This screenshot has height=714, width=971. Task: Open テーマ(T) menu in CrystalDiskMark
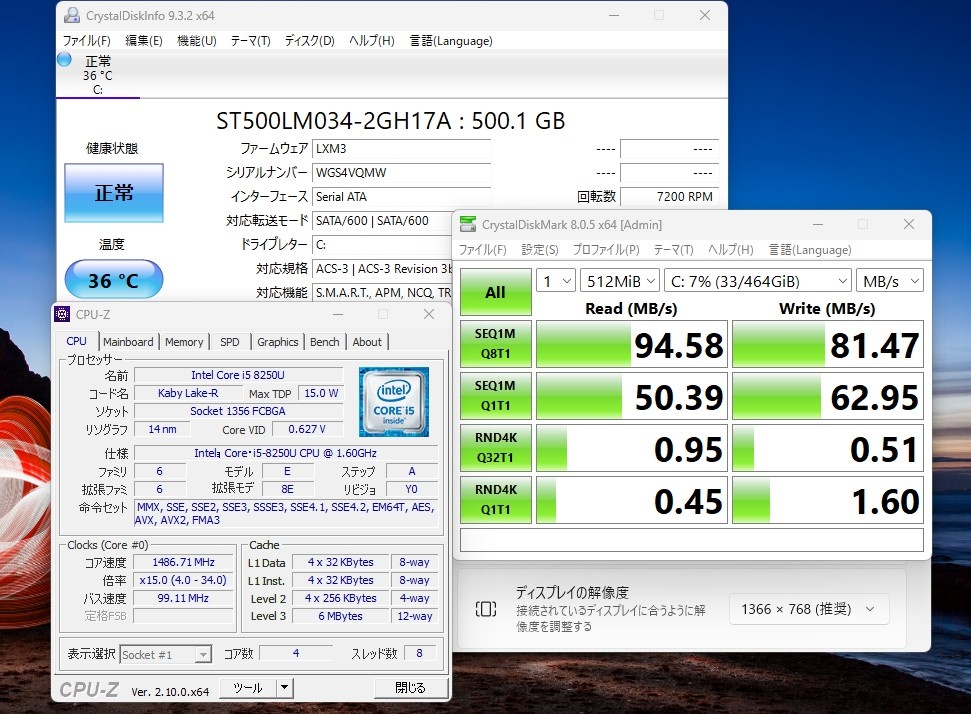coord(674,250)
